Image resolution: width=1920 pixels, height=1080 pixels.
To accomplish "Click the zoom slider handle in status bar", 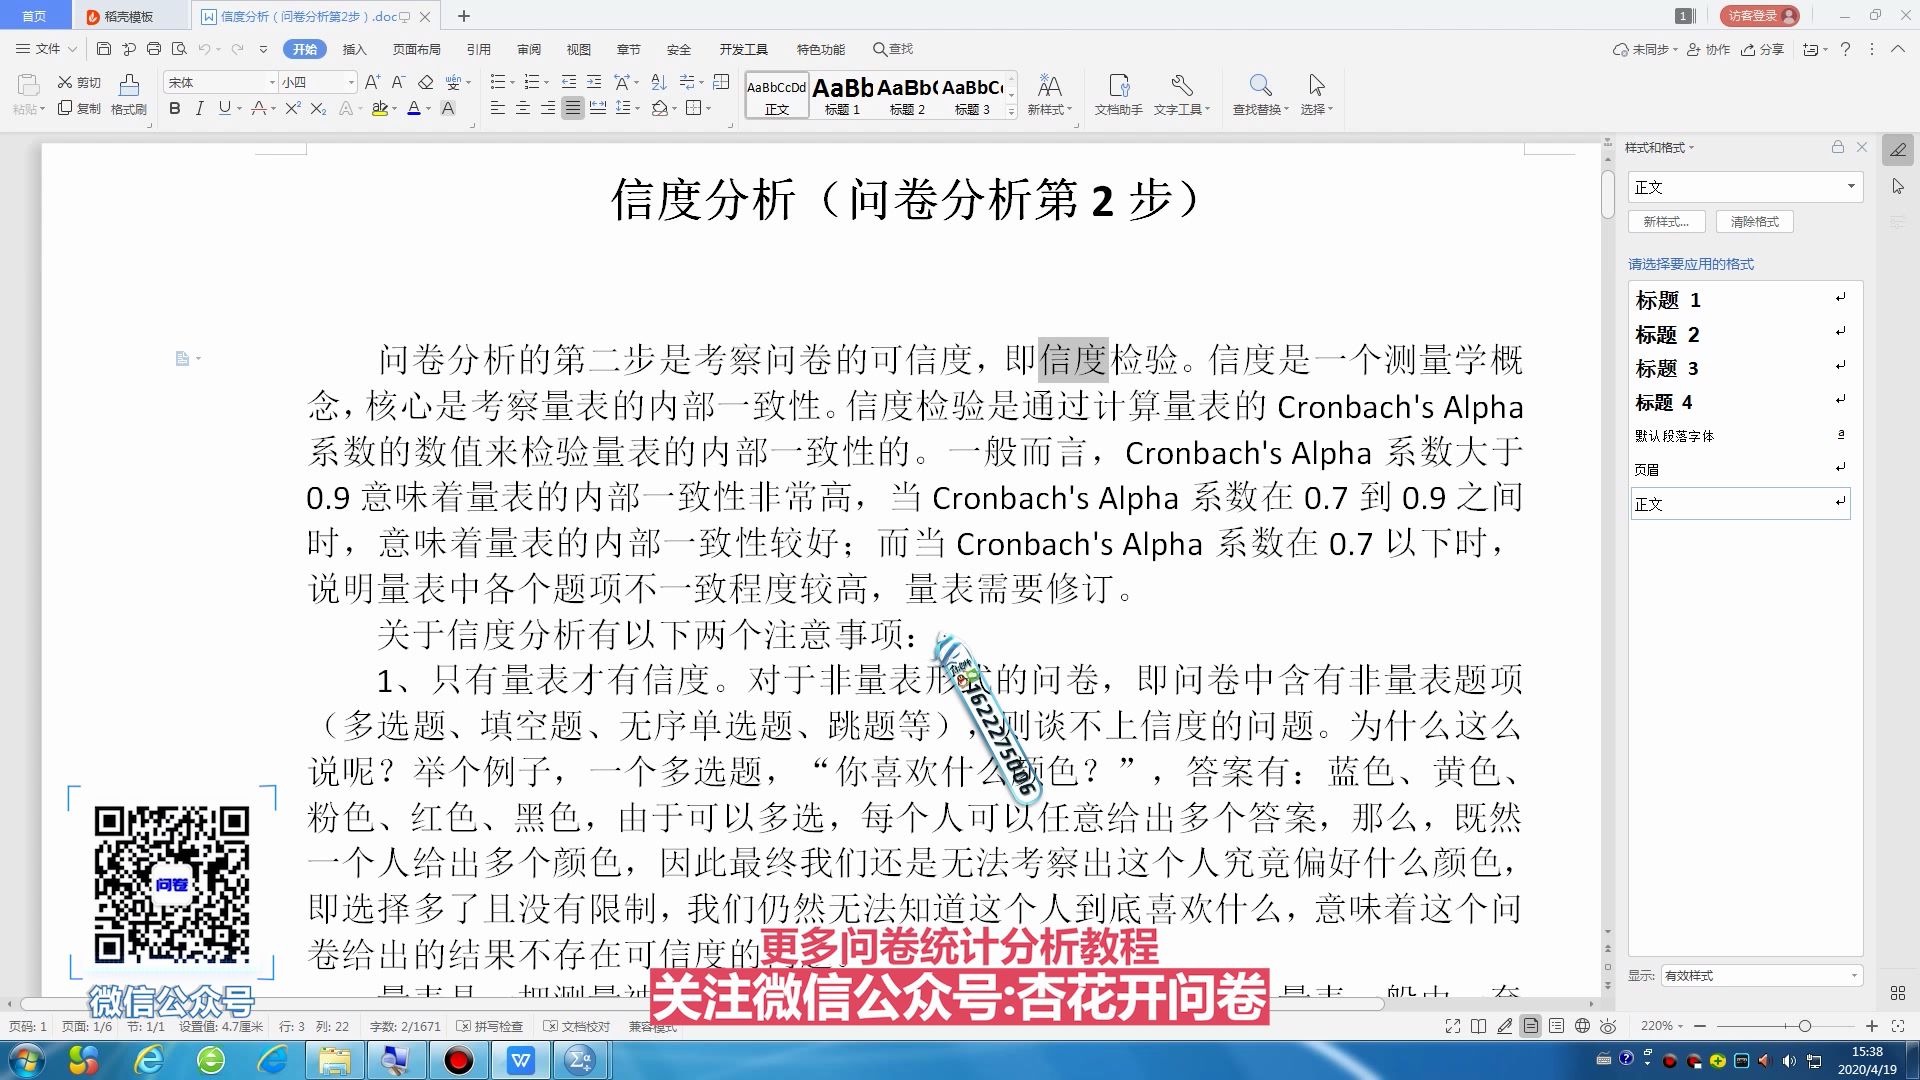I will click(1804, 1026).
